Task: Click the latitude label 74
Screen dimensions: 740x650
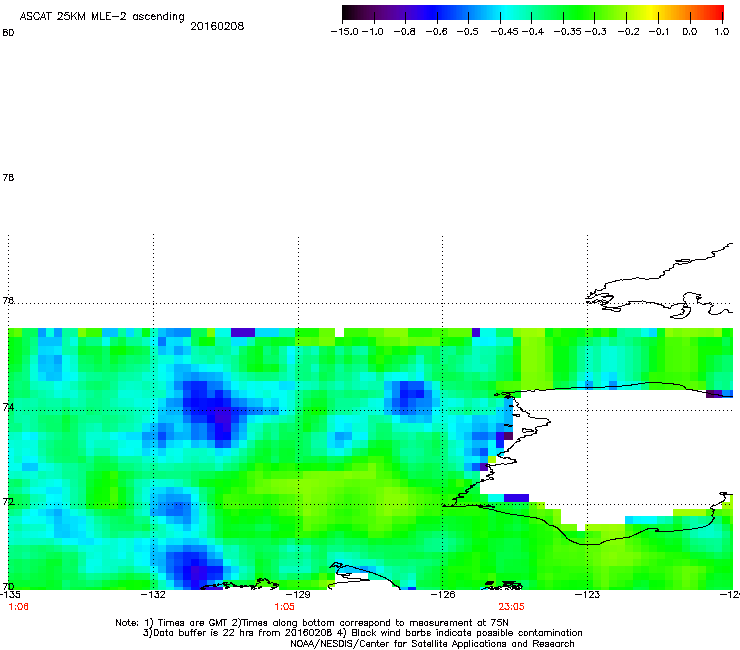Action: click(8, 407)
